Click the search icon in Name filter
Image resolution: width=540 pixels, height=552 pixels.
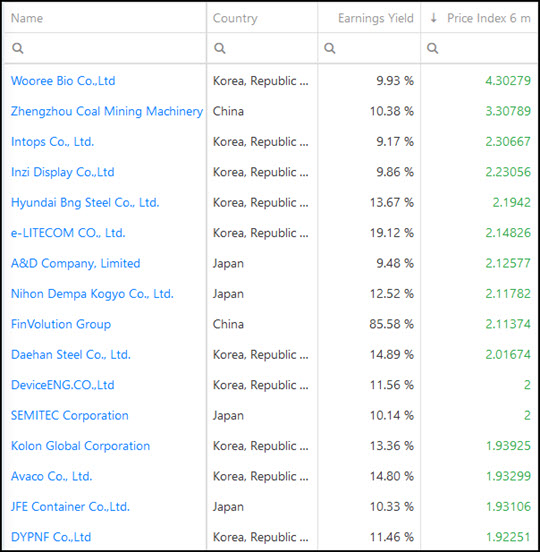click(x=18, y=48)
